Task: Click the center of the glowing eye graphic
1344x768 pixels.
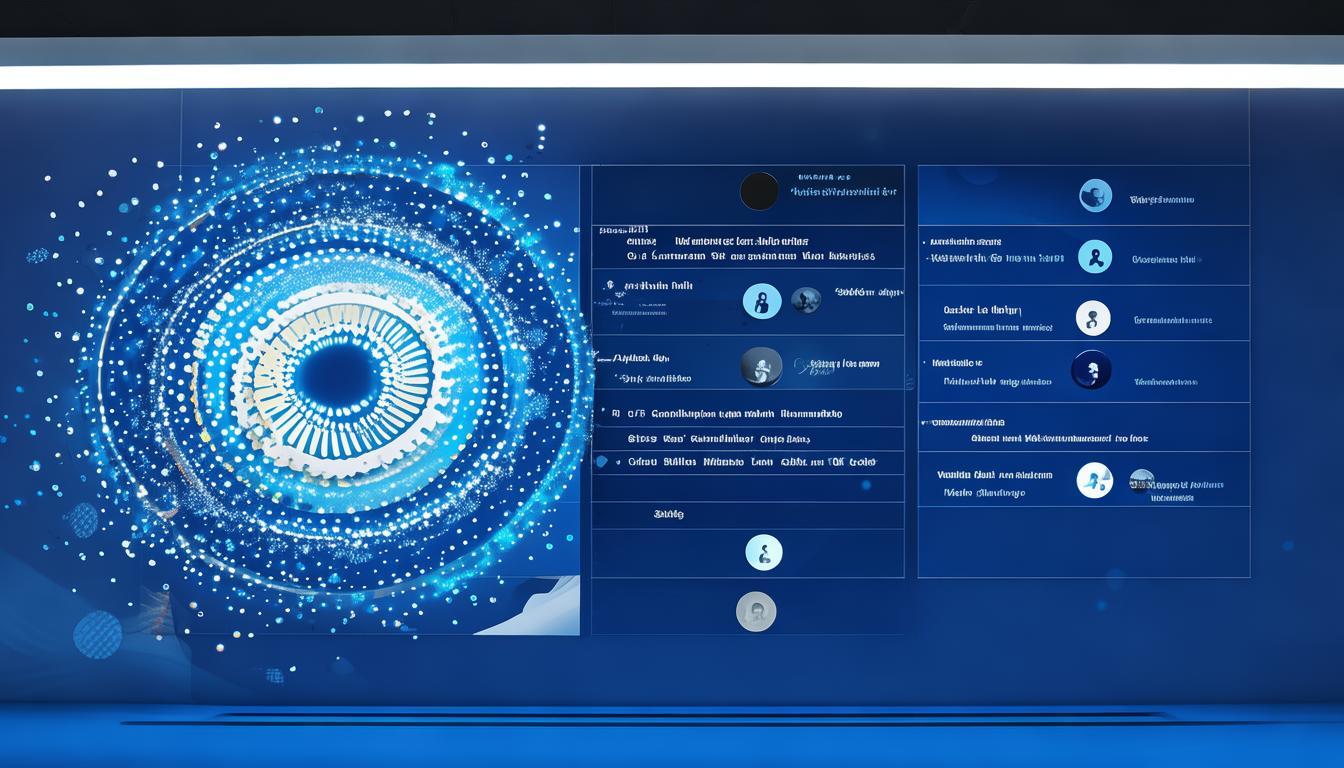Action: pyautogui.click(x=339, y=376)
